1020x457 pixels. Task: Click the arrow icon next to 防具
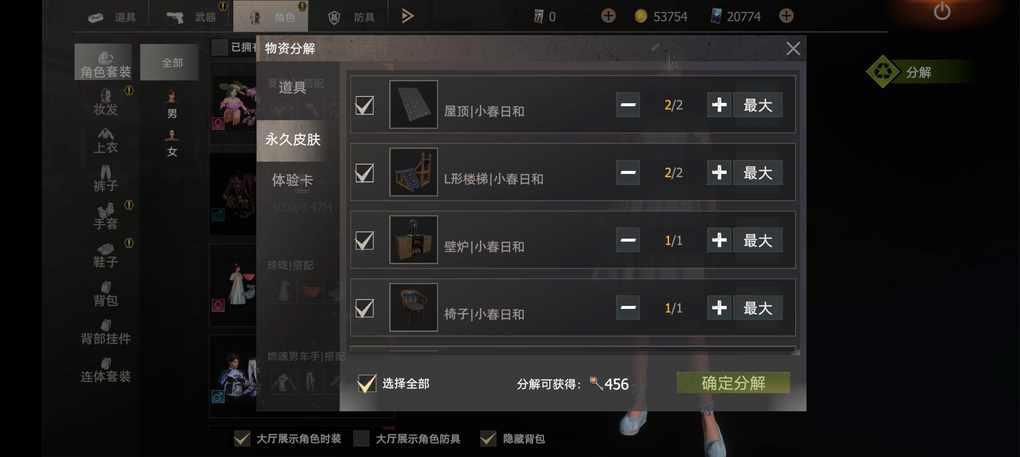pos(407,16)
